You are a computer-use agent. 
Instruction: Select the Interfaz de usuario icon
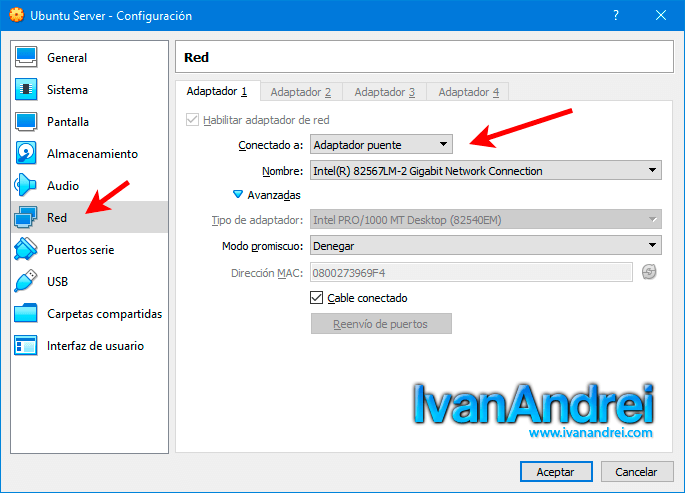click(26, 345)
